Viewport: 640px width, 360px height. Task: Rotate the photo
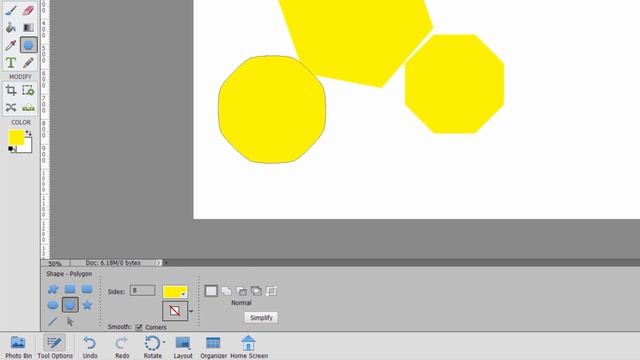(x=153, y=347)
